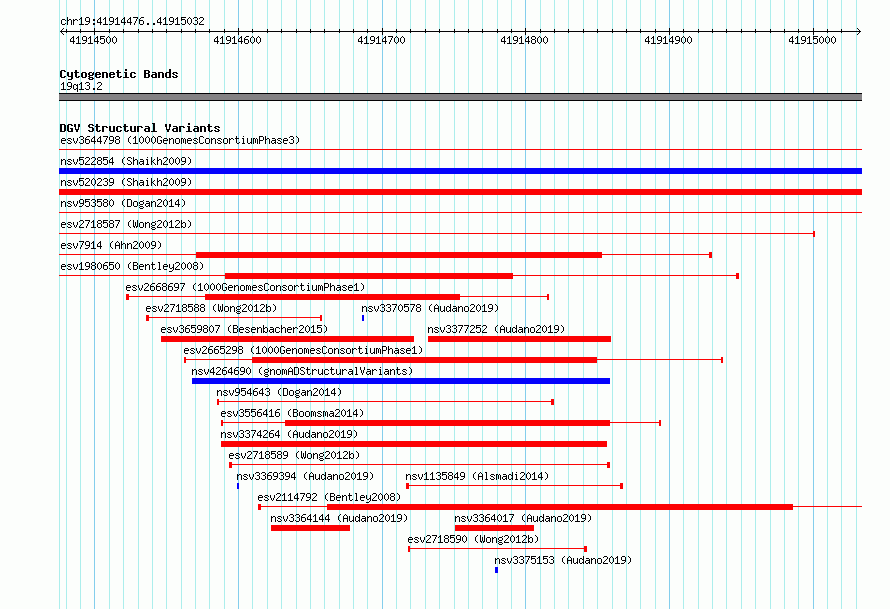890x609 pixels.
Task: Click ruler position 41915000
Action: coord(812,40)
